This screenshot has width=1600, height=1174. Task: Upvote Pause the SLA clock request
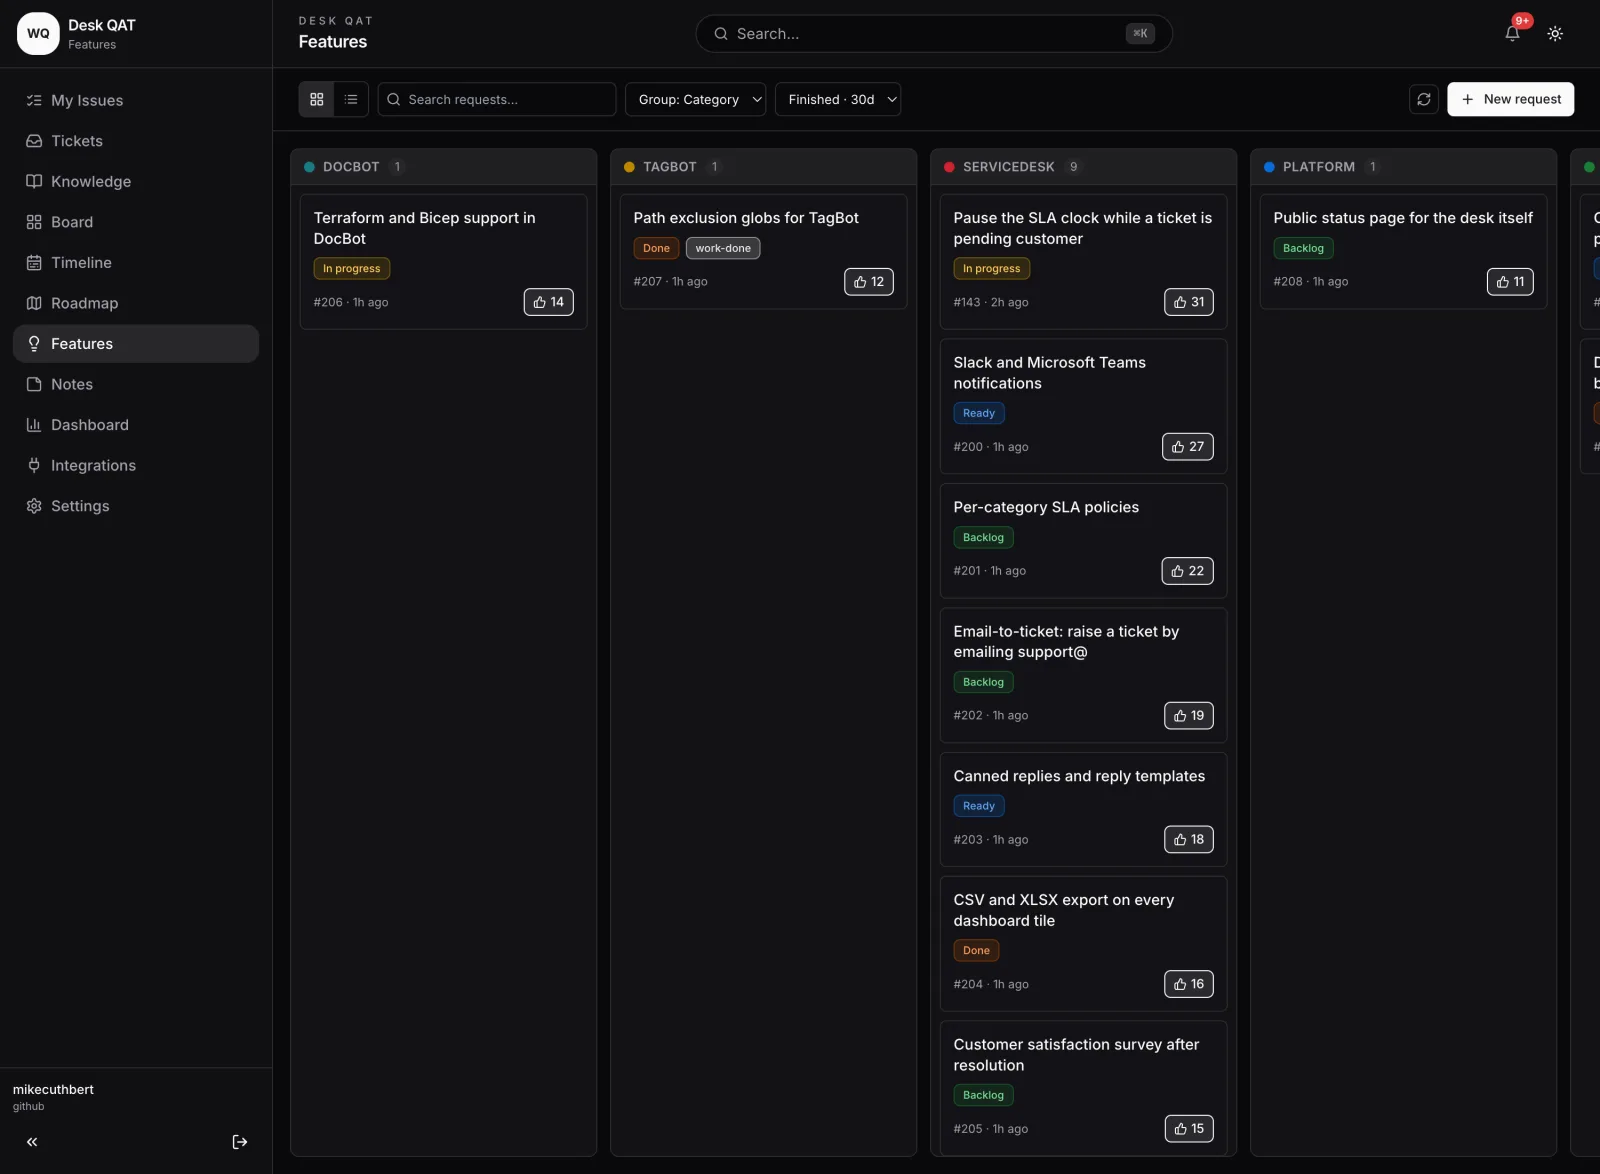[x=1189, y=302]
